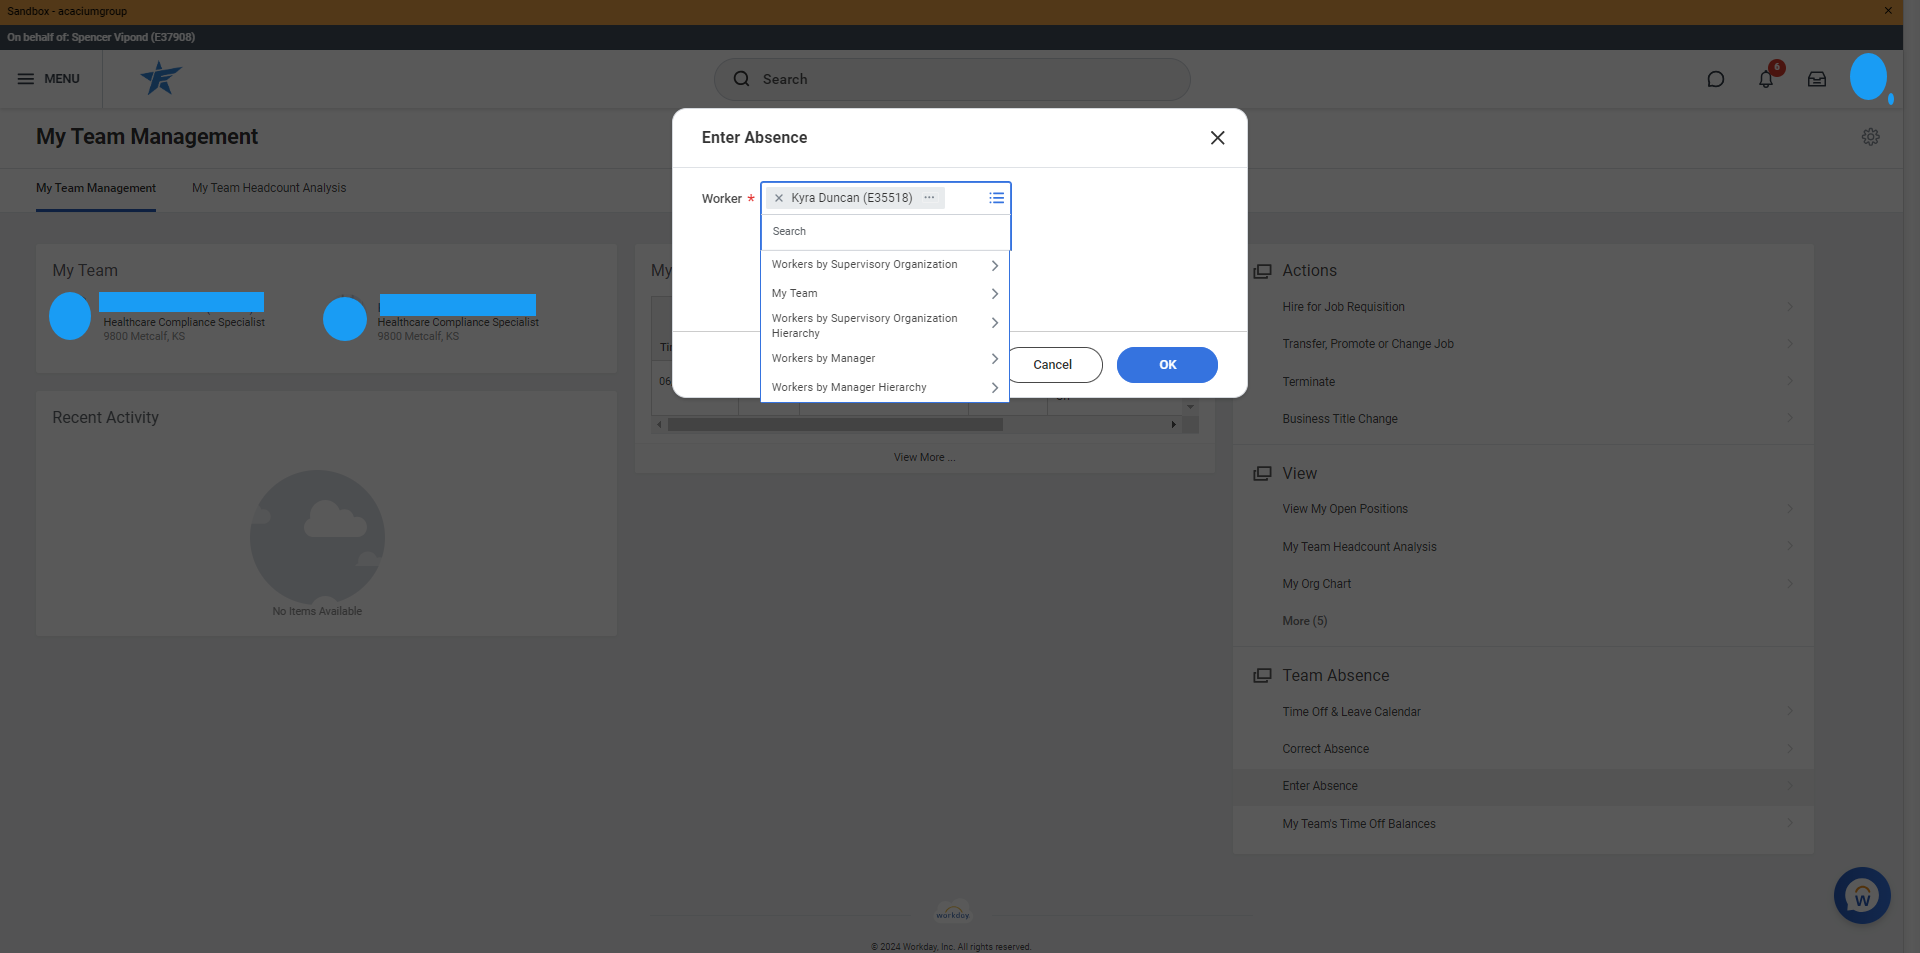Open View My Open Positions
The height and width of the screenshot is (953, 1920).
tap(1345, 509)
